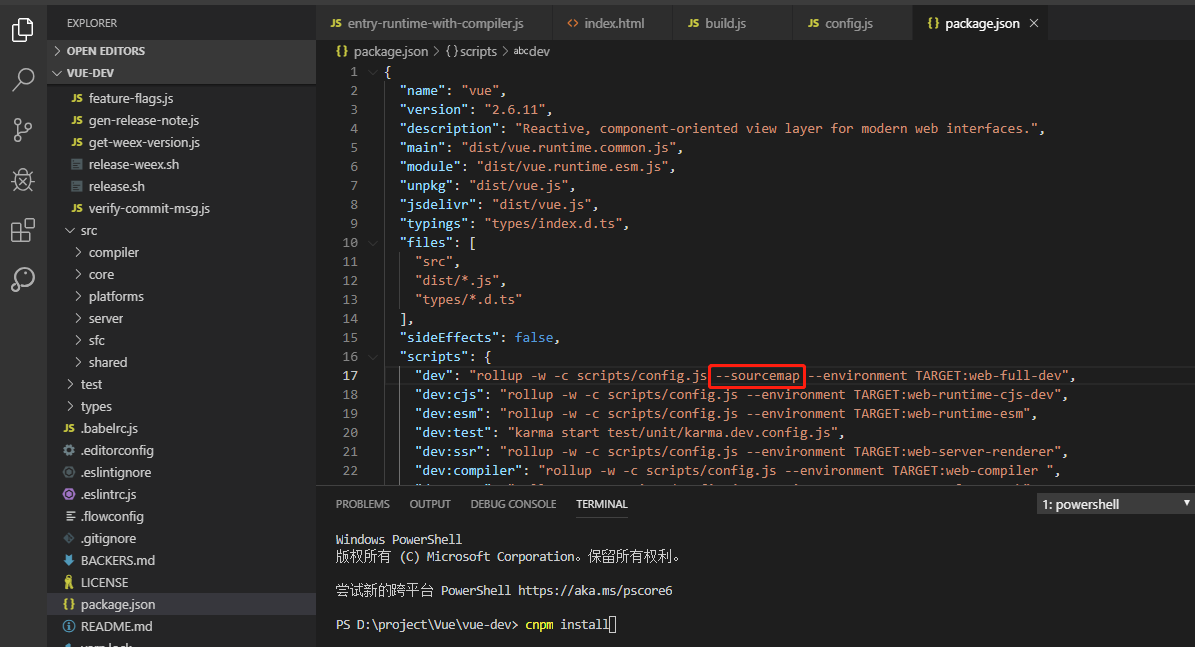Open the Debug view bug icon
Viewport: 1195px width, 647px height.
[x=23, y=180]
